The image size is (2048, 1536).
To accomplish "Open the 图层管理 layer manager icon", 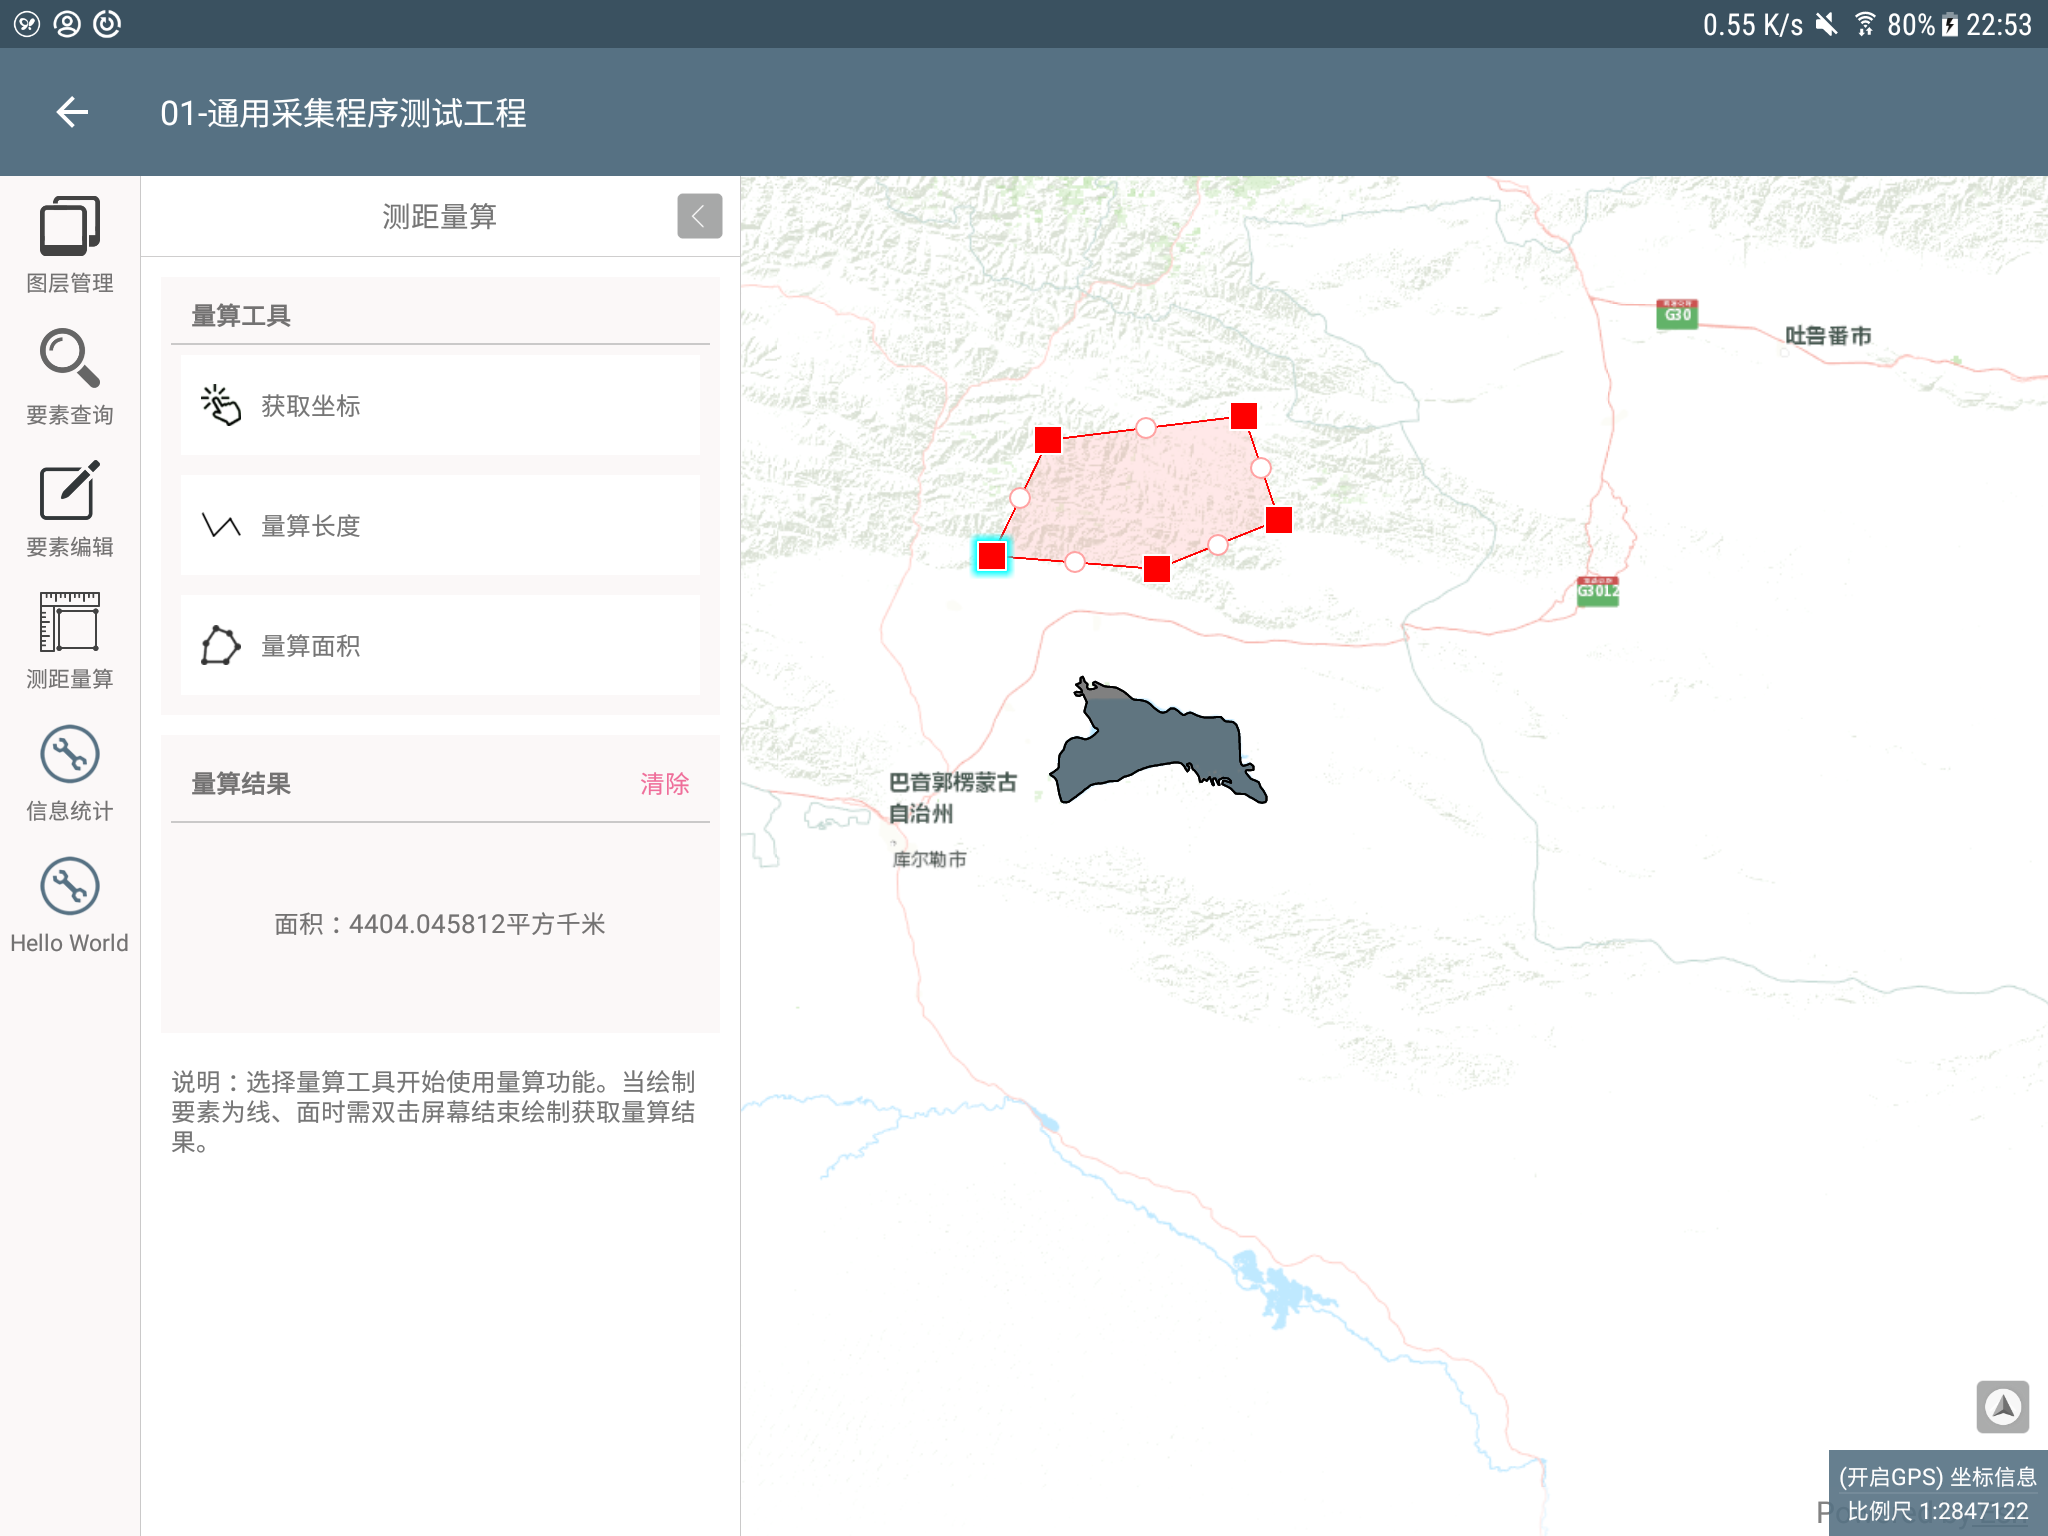I will (69, 227).
